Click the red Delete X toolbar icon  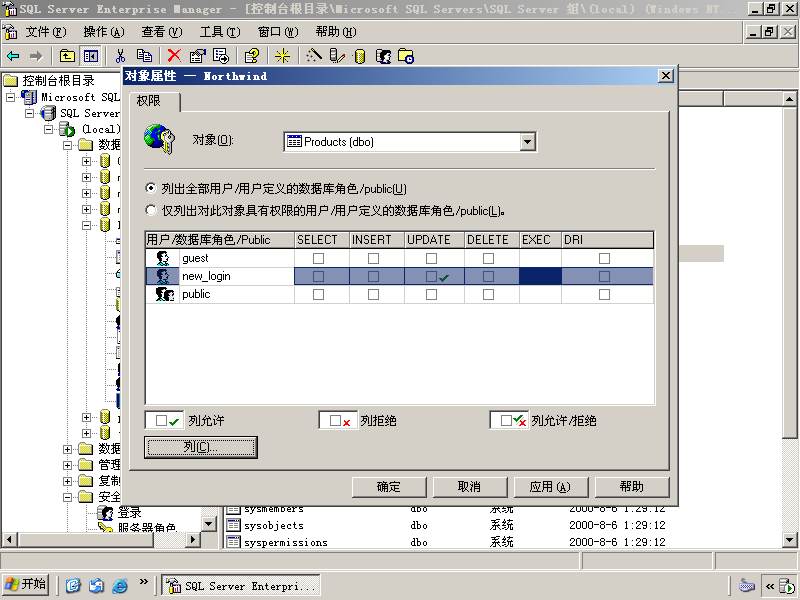[x=174, y=56]
